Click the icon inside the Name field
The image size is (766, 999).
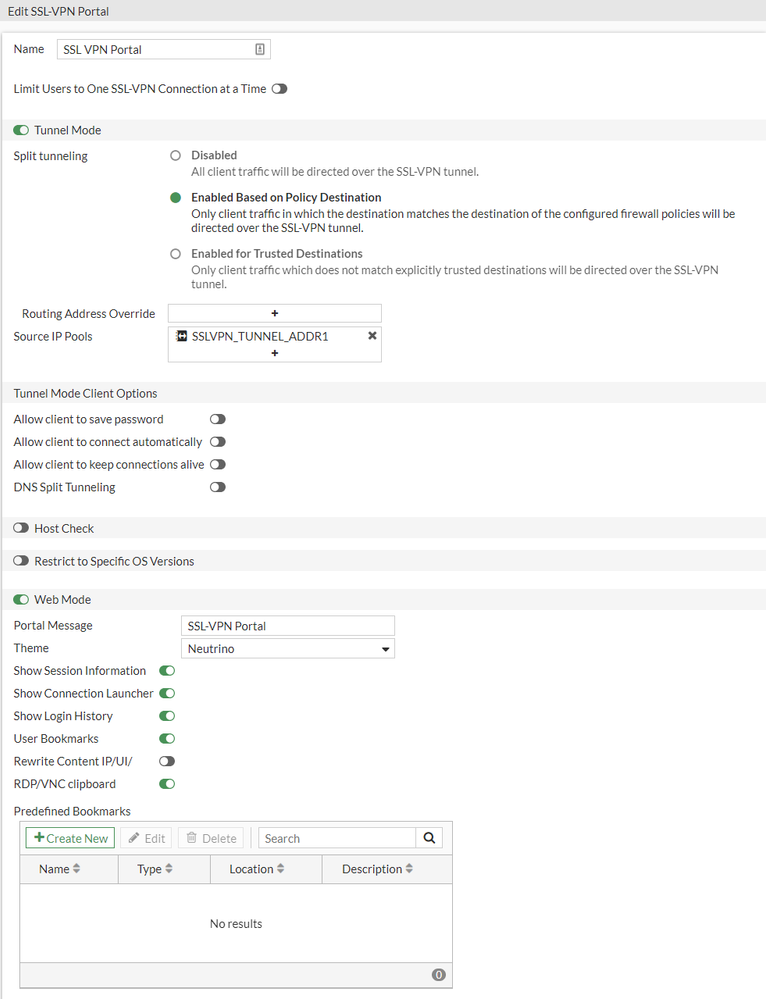click(259, 49)
